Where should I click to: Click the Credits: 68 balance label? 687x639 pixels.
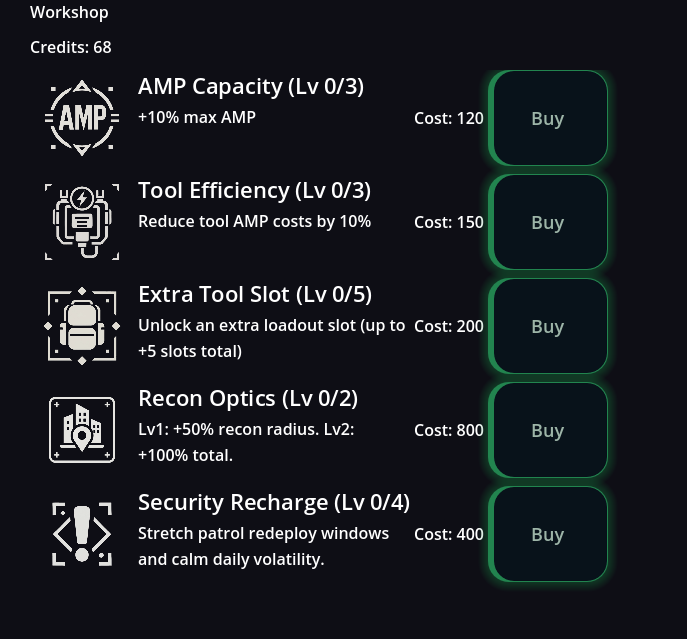point(71,48)
